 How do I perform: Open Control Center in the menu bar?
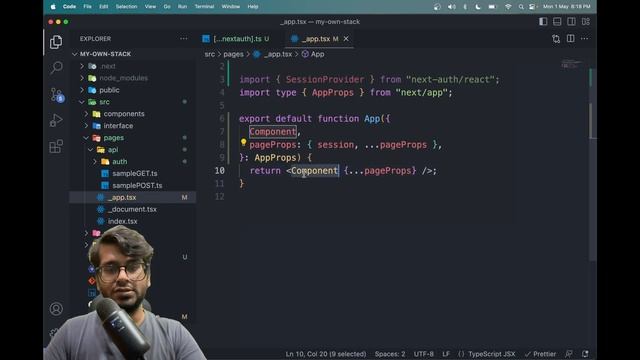click(532, 7)
